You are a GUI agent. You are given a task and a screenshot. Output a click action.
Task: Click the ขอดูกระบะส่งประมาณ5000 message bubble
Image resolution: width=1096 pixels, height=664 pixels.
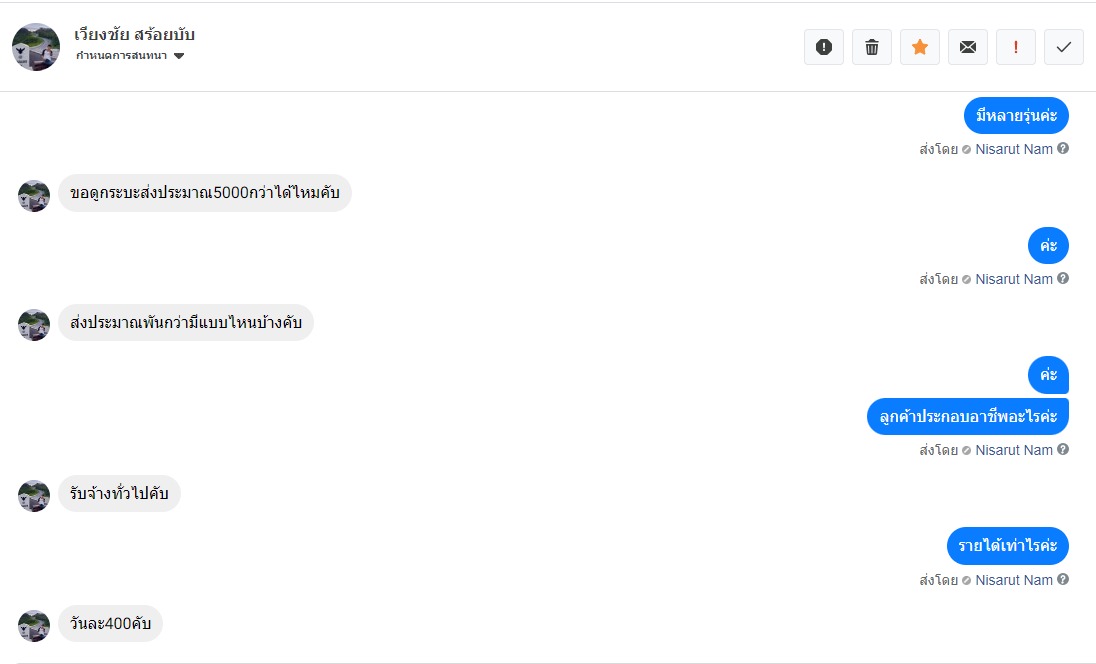pos(205,193)
